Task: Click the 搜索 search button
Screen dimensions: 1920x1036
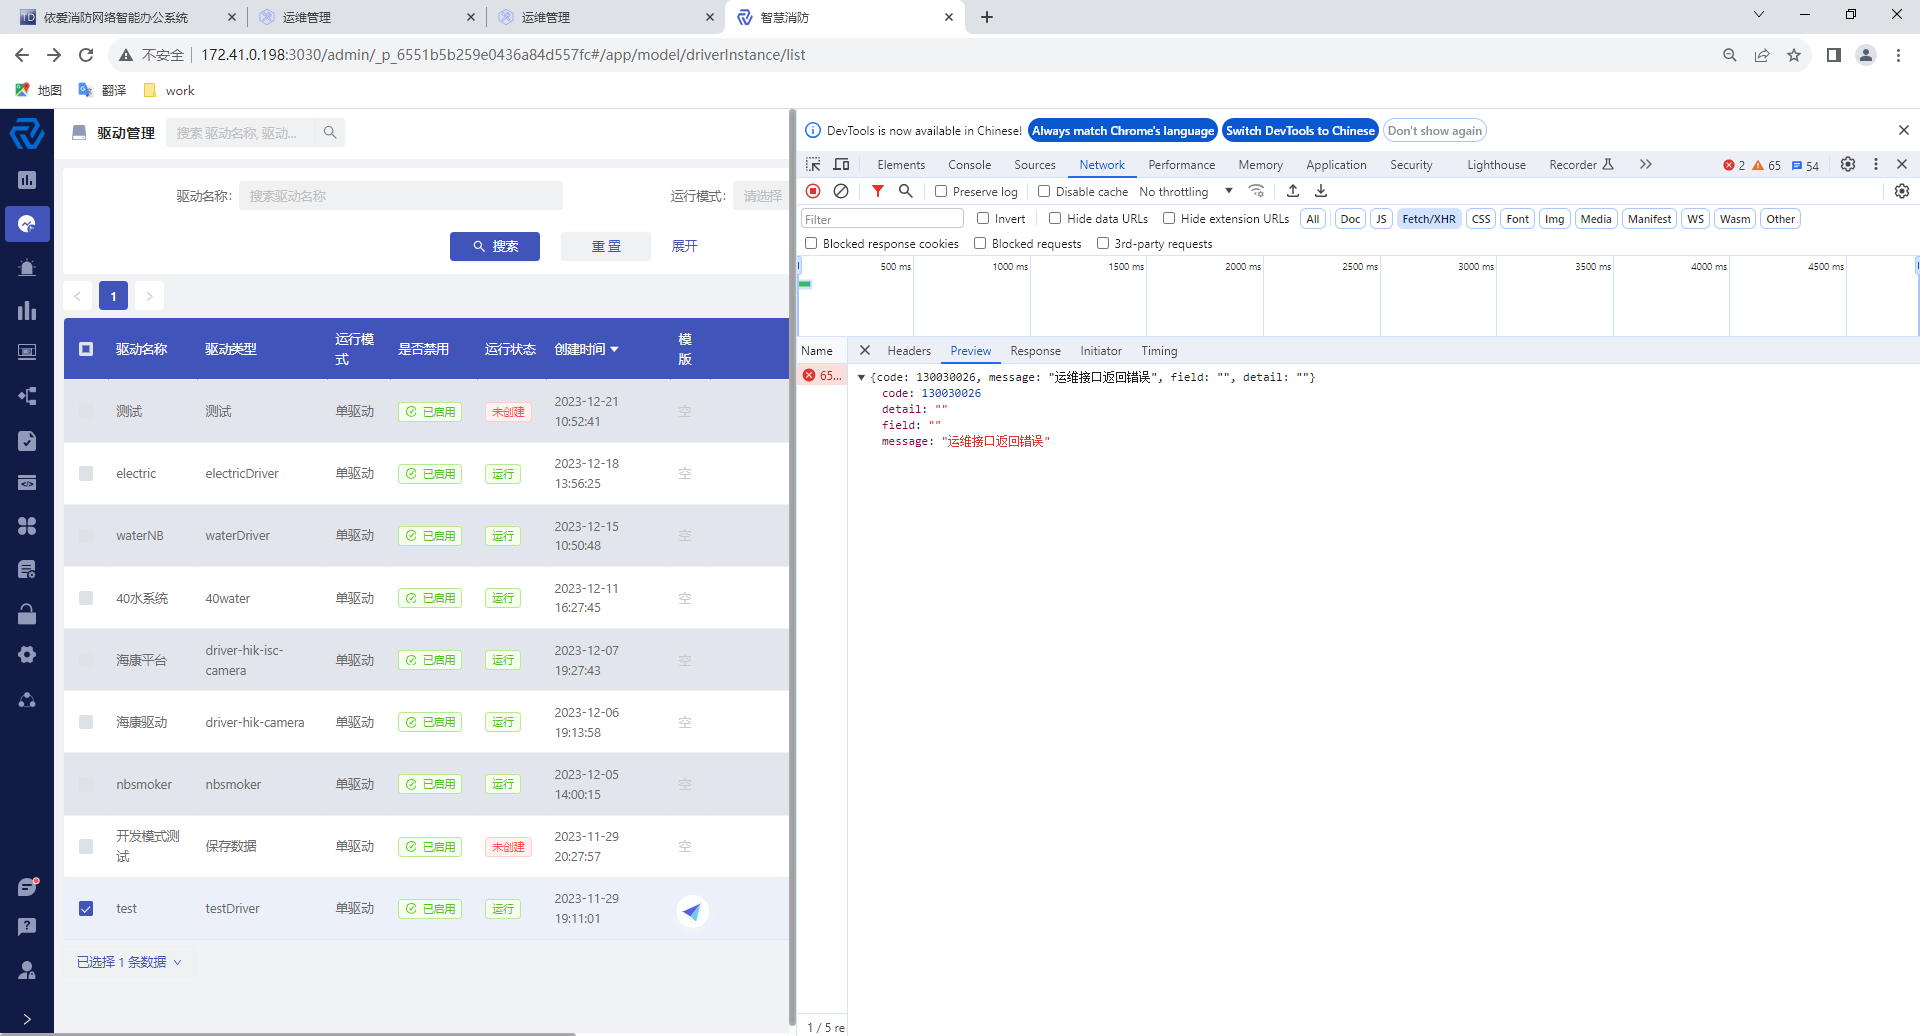Action: pyautogui.click(x=495, y=246)
